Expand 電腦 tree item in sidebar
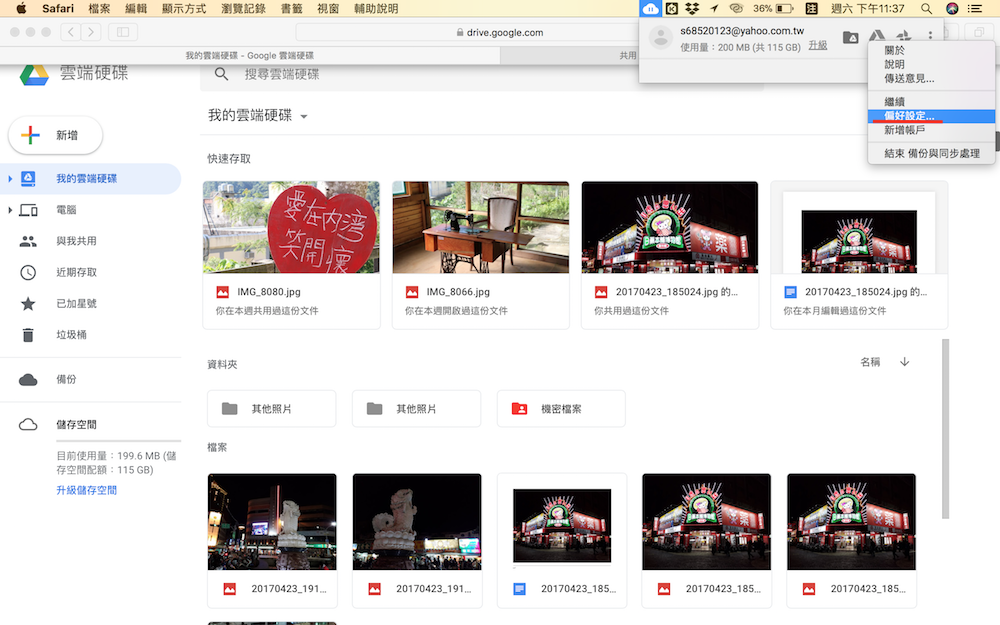The image size is (1000, 625). point(10,210)
